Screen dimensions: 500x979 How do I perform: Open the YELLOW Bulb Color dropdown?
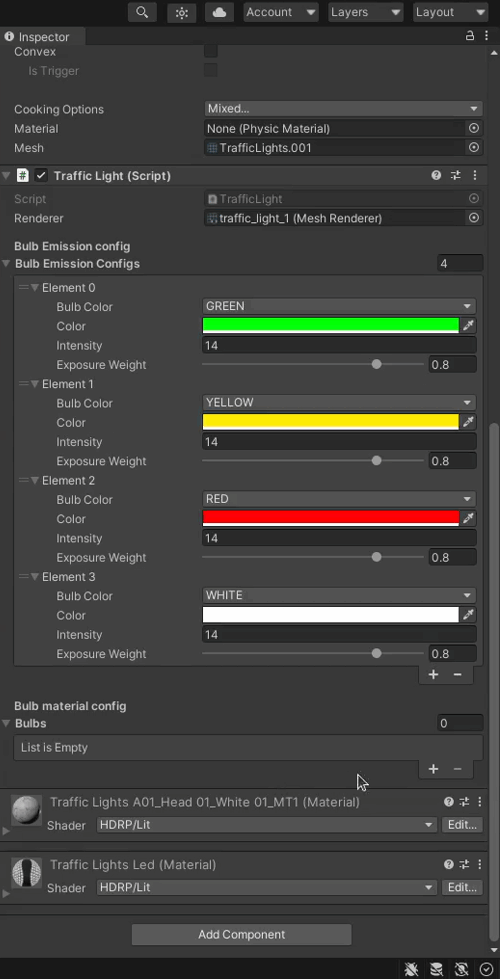tap(339, 403)
